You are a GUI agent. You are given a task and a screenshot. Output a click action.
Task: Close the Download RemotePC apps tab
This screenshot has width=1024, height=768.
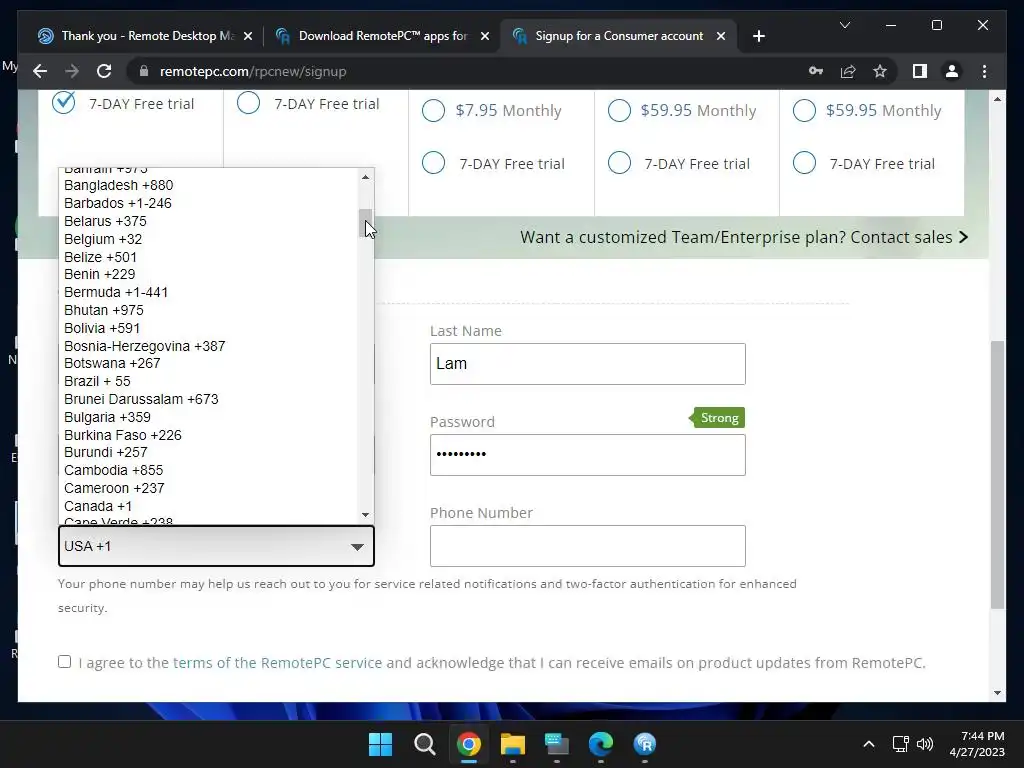(485, 36)
